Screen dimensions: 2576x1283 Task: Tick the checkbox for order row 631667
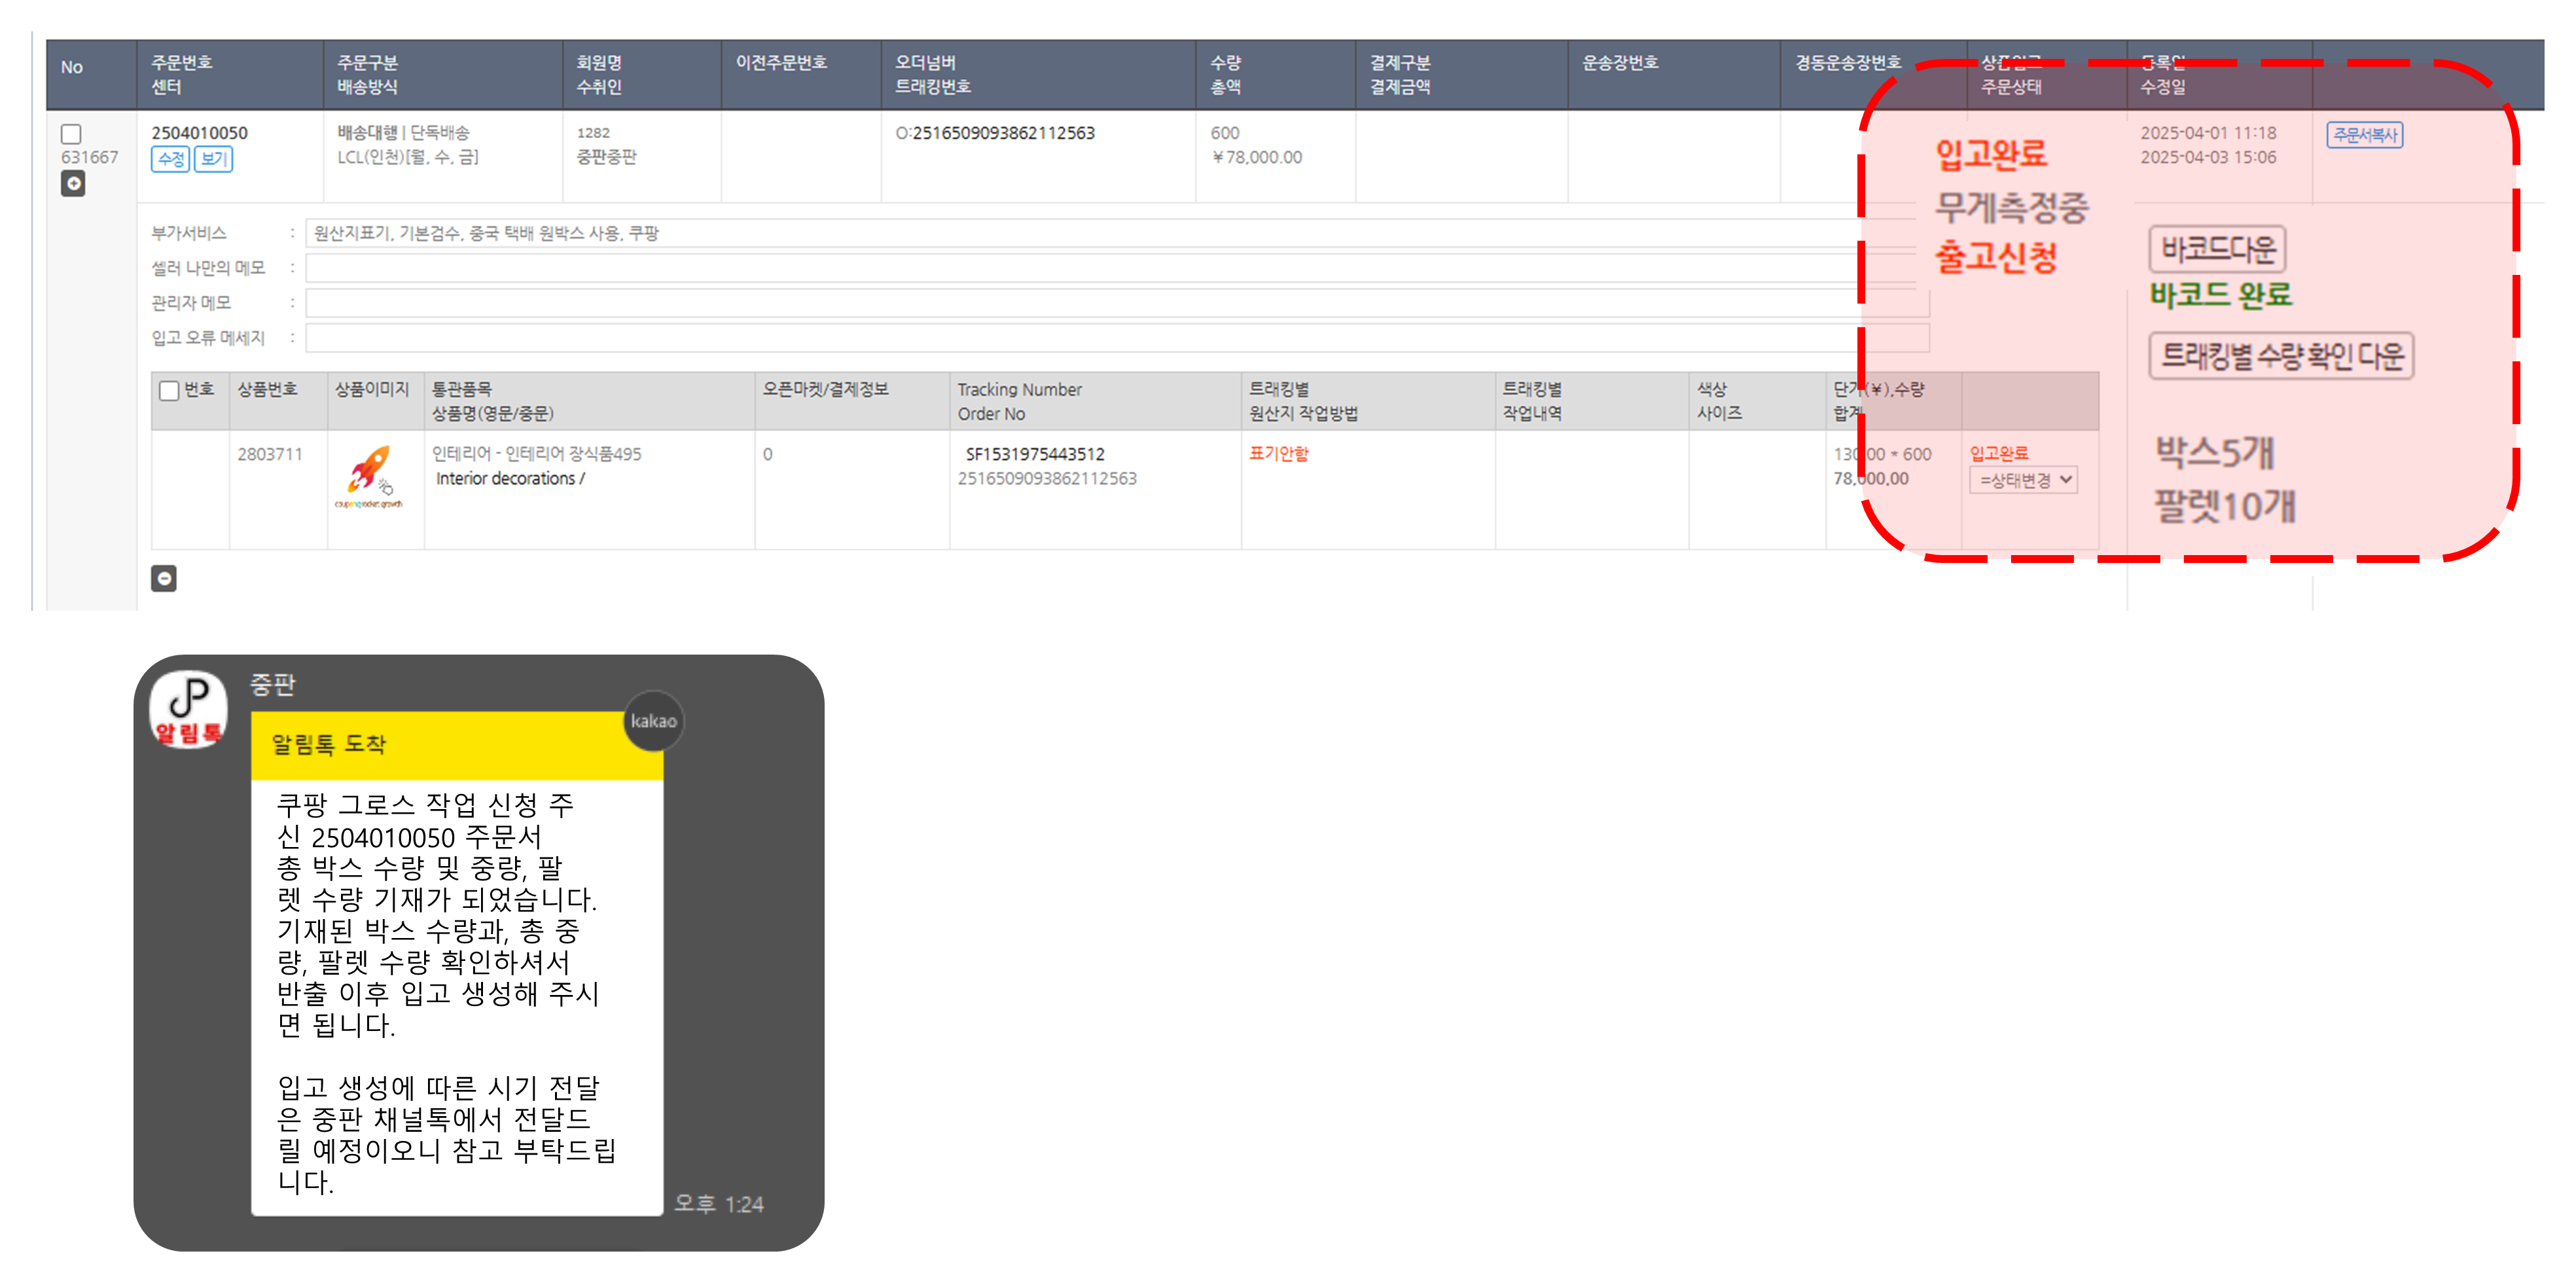point(71,134)
